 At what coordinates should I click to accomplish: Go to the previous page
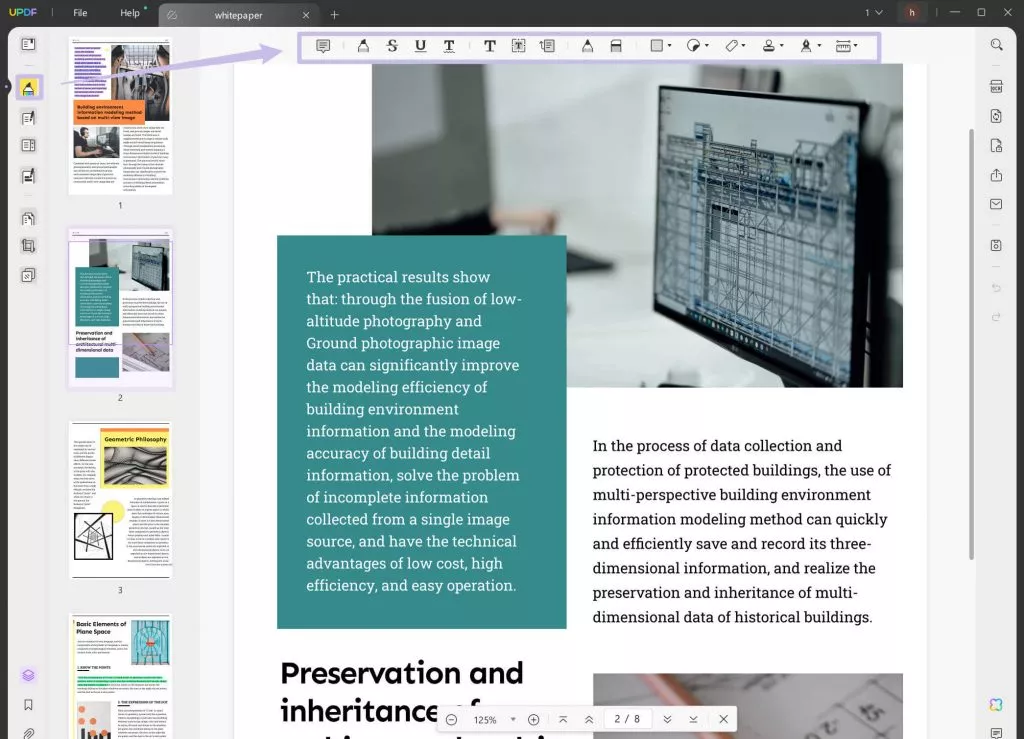click(x=589, y=719)
